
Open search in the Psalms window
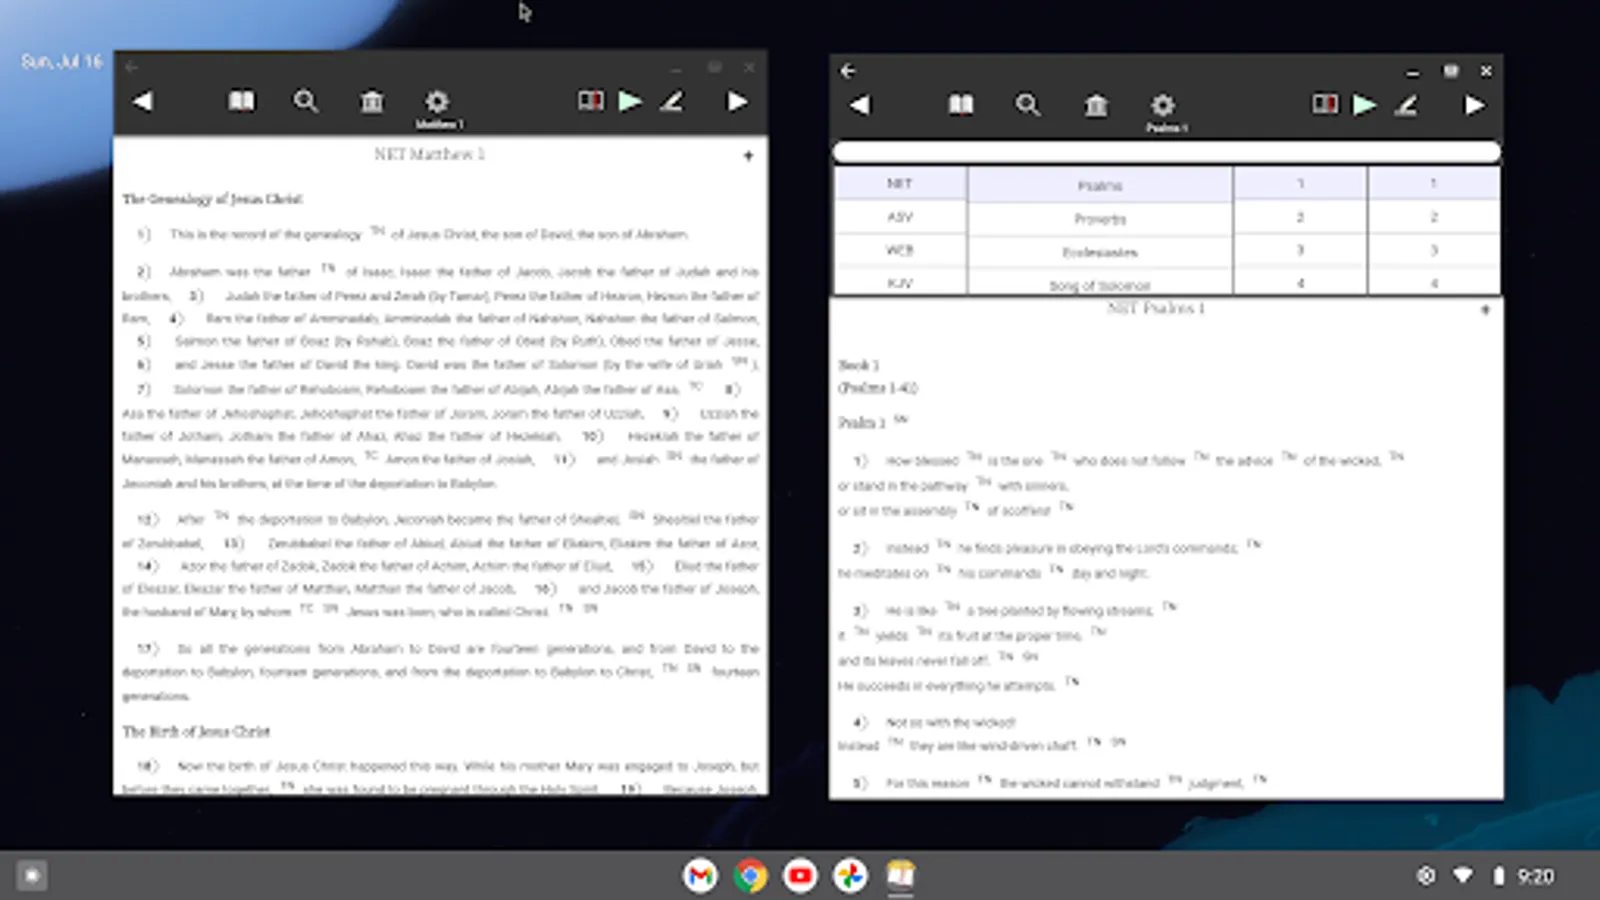tap(1027, 105)
